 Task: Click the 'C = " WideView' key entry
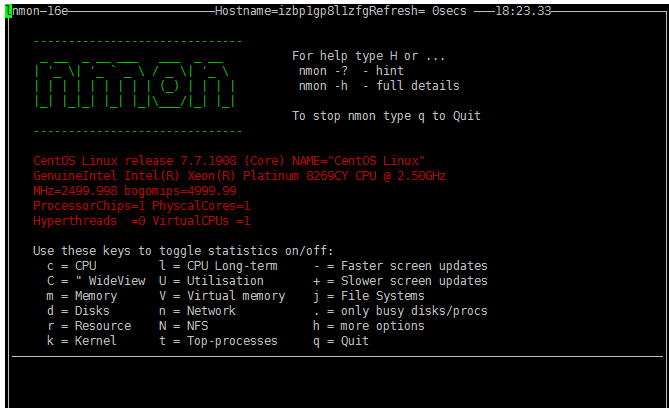click(x=96, y=281)
